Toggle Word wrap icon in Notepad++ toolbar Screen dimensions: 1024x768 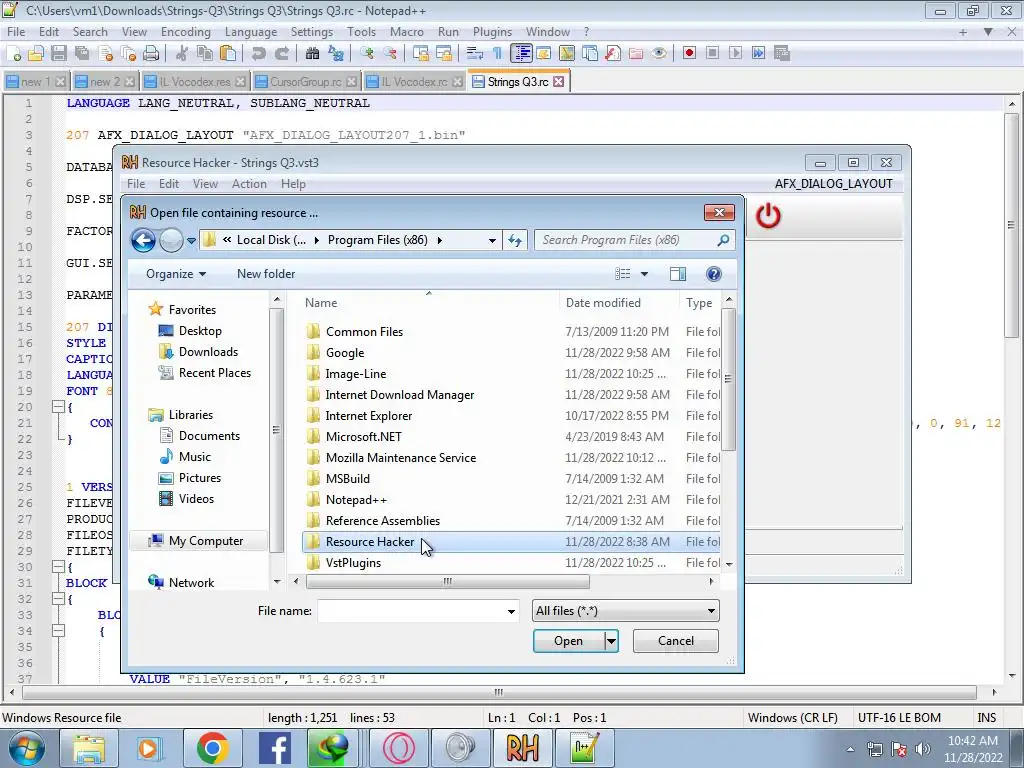point(474,54)
